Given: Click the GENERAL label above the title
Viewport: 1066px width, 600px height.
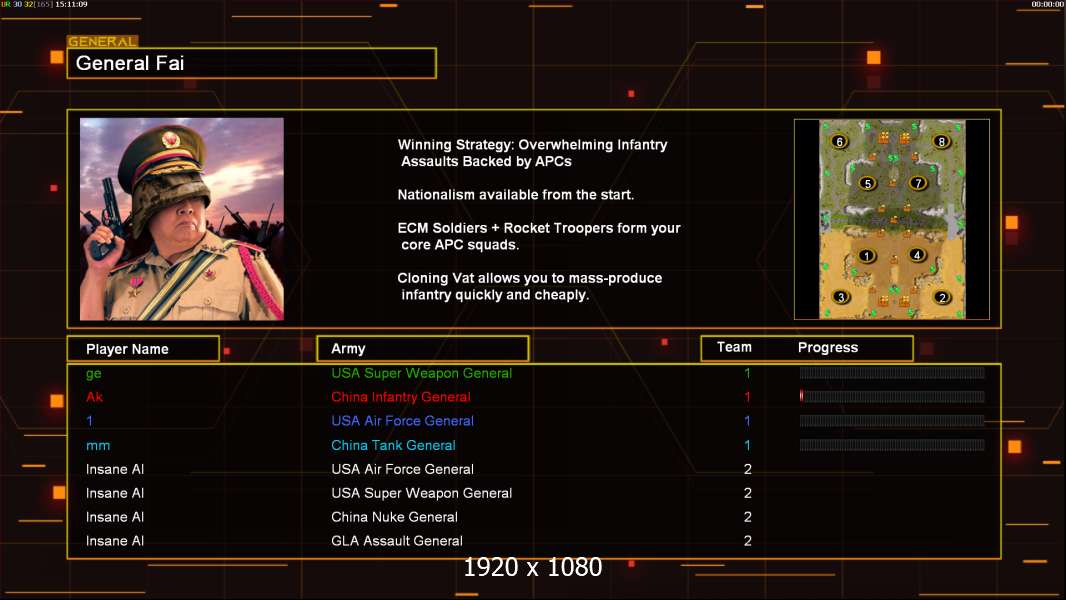Looking at the screenshot, I should coord(103,41).
